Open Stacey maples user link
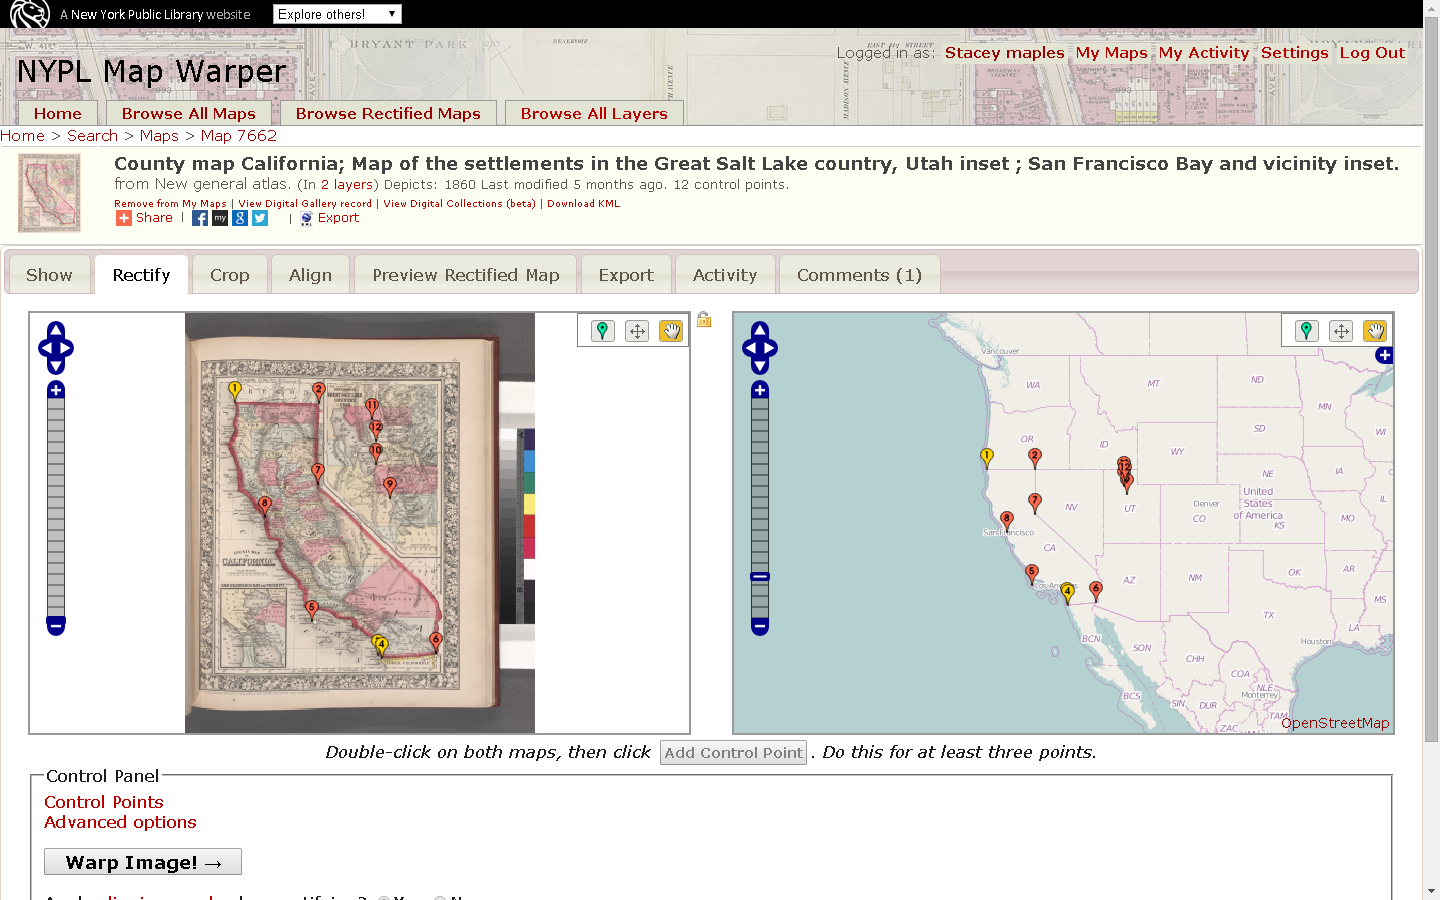Viewport: 1440px width, 900px height. coord(1004,53)
